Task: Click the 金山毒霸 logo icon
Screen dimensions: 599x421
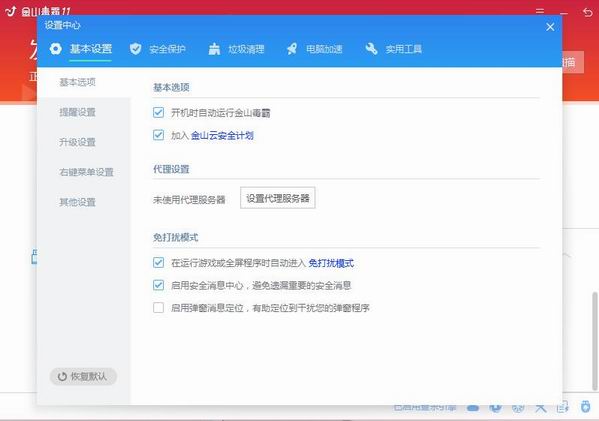Action: tap(11, 11)
